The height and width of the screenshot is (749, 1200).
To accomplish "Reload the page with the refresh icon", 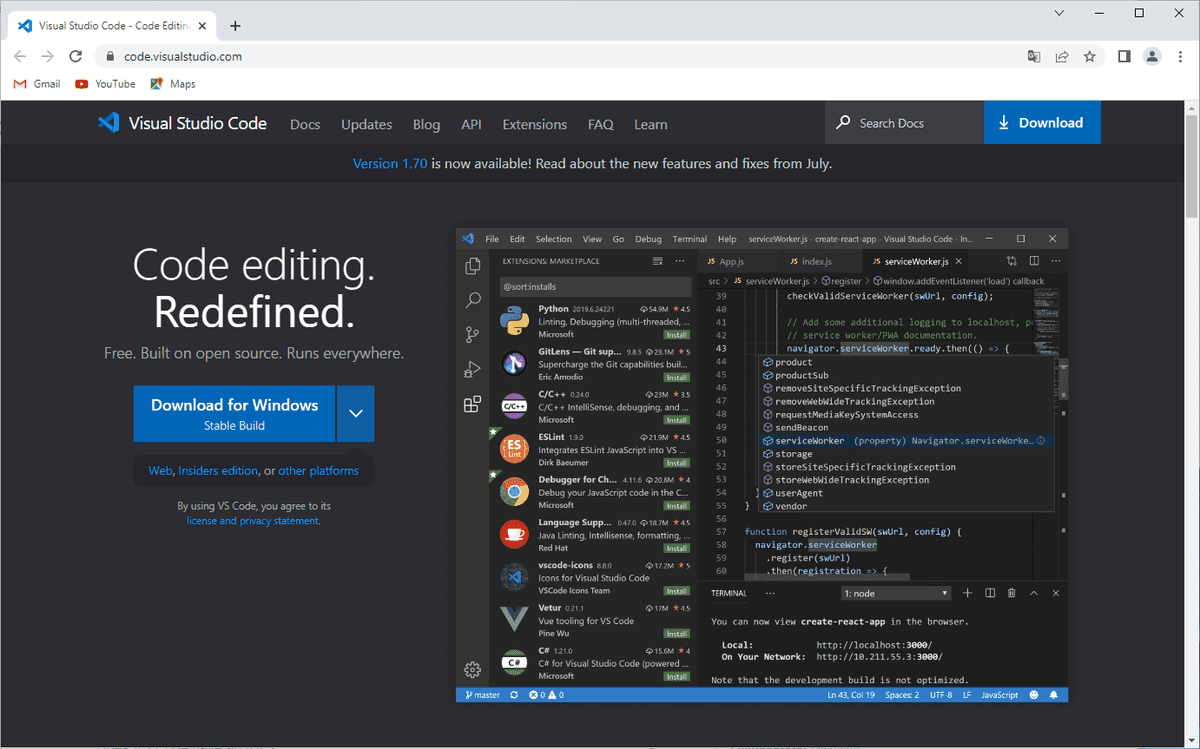I will (x=76, y=57).
